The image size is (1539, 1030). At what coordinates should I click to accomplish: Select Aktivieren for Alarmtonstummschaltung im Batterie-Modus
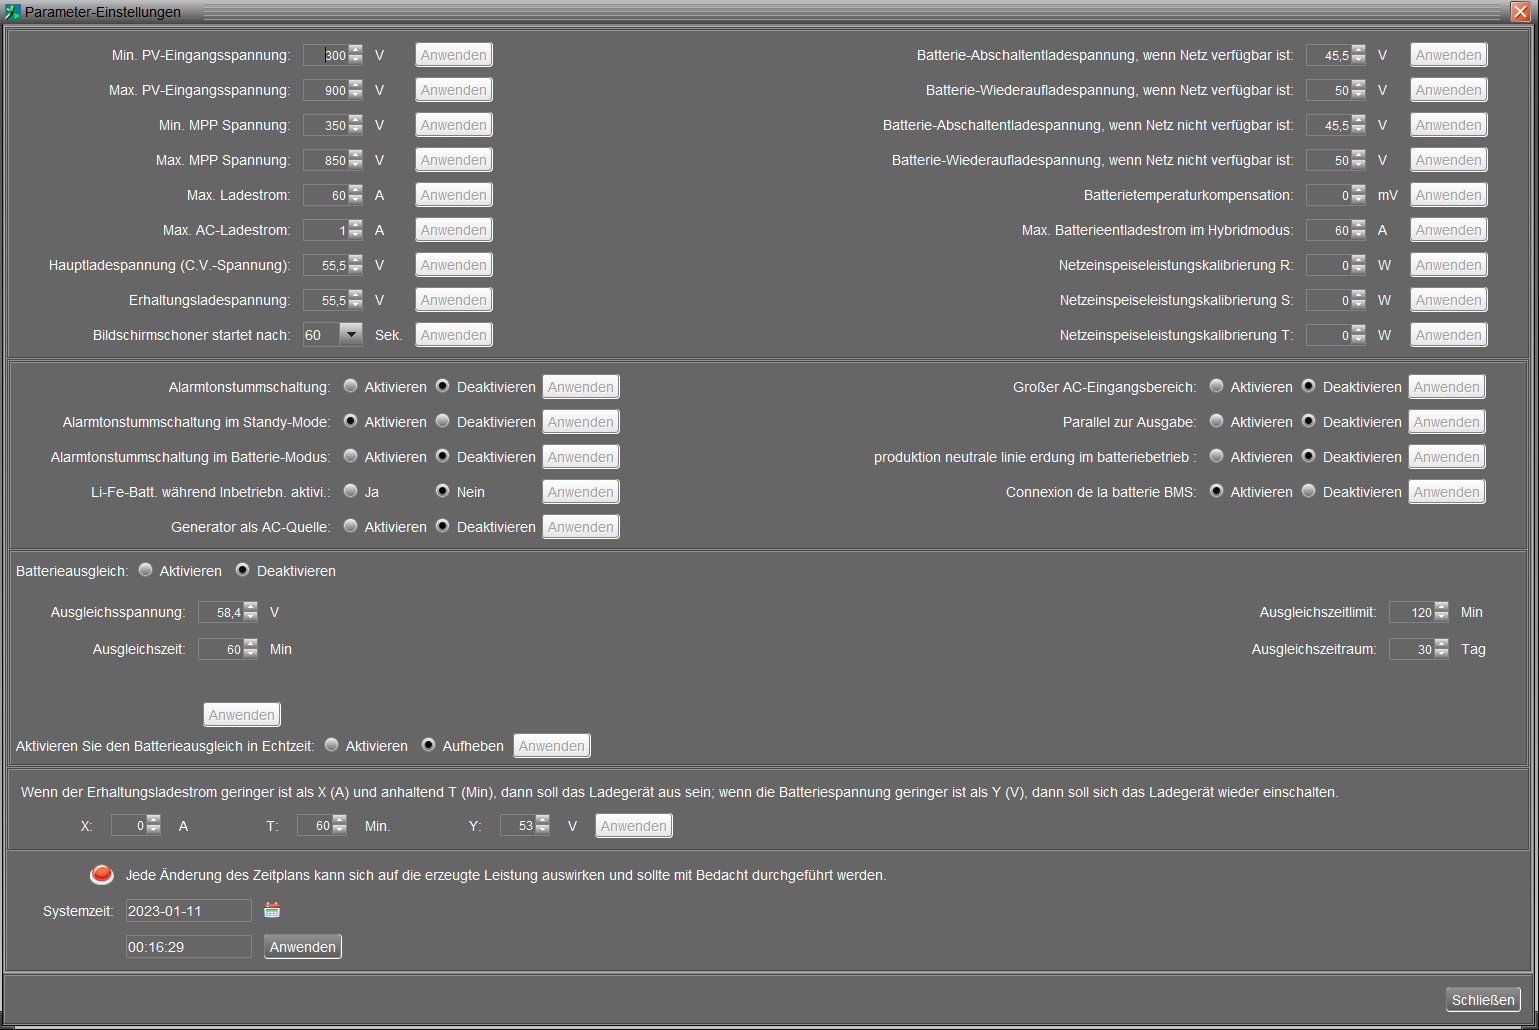pos(350,456)
